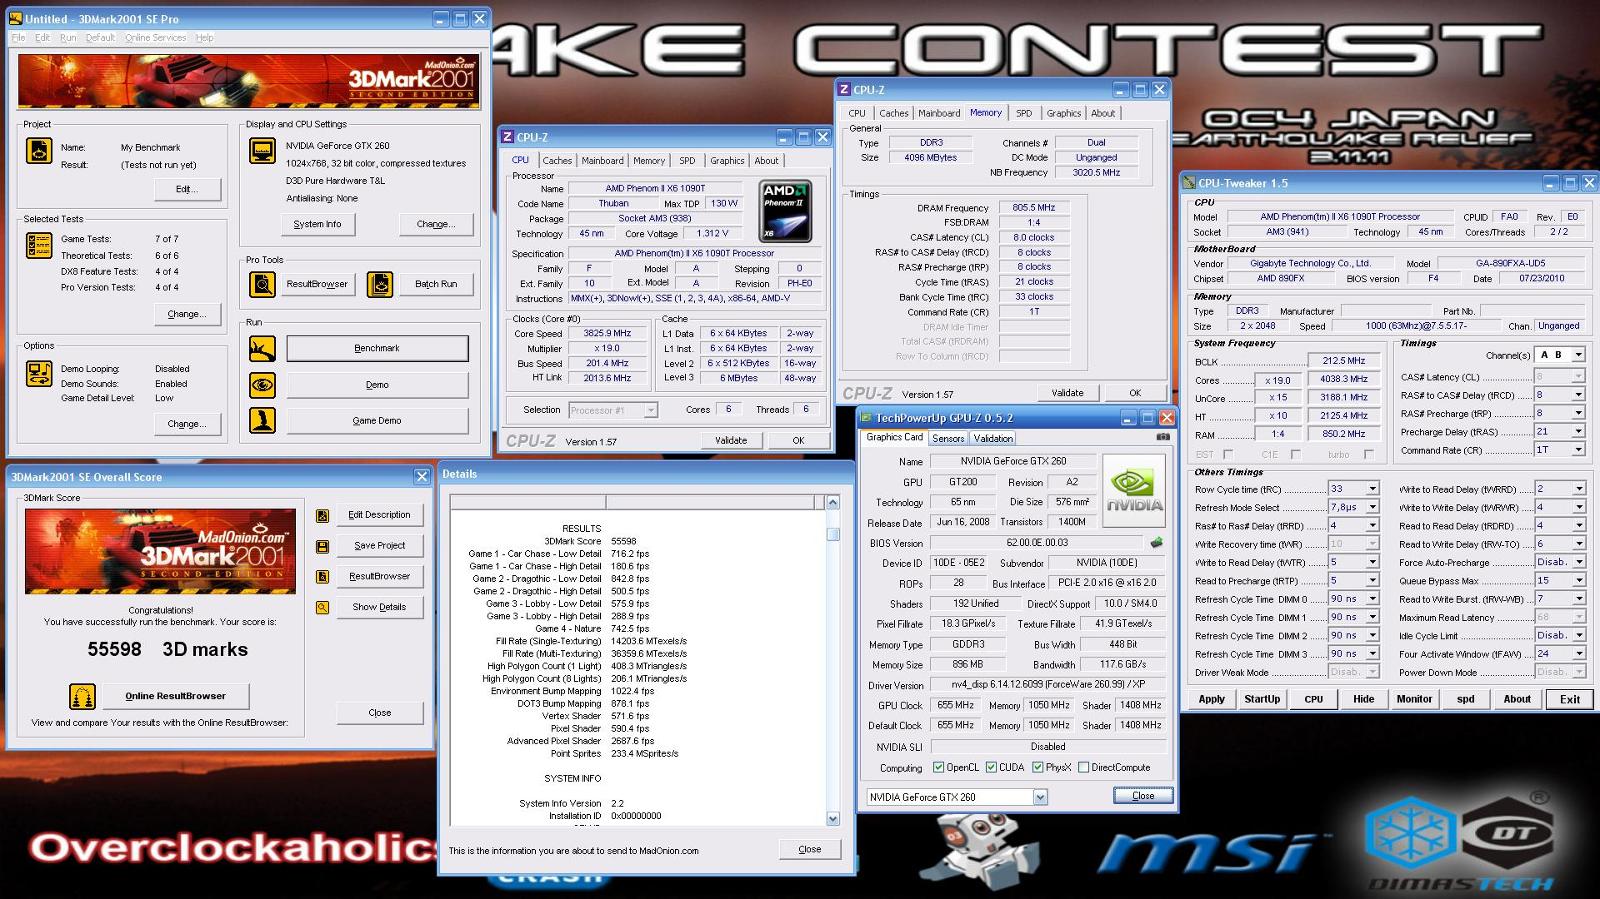The image size is (1600, 899).
Task: Toggle the turbo checkbox in CPU-Tweaker
Action: [1369, 455]
